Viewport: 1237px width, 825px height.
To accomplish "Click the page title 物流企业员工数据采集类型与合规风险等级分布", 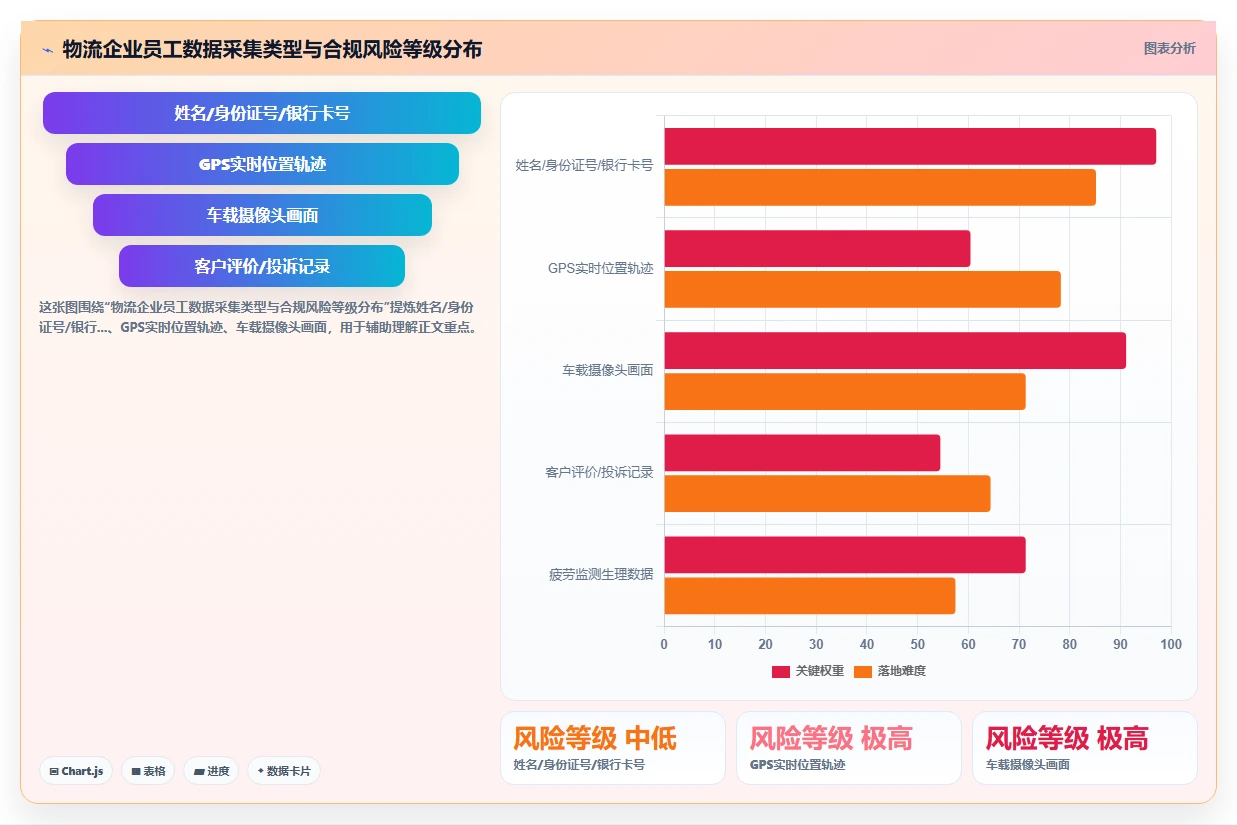I will 272,49.
